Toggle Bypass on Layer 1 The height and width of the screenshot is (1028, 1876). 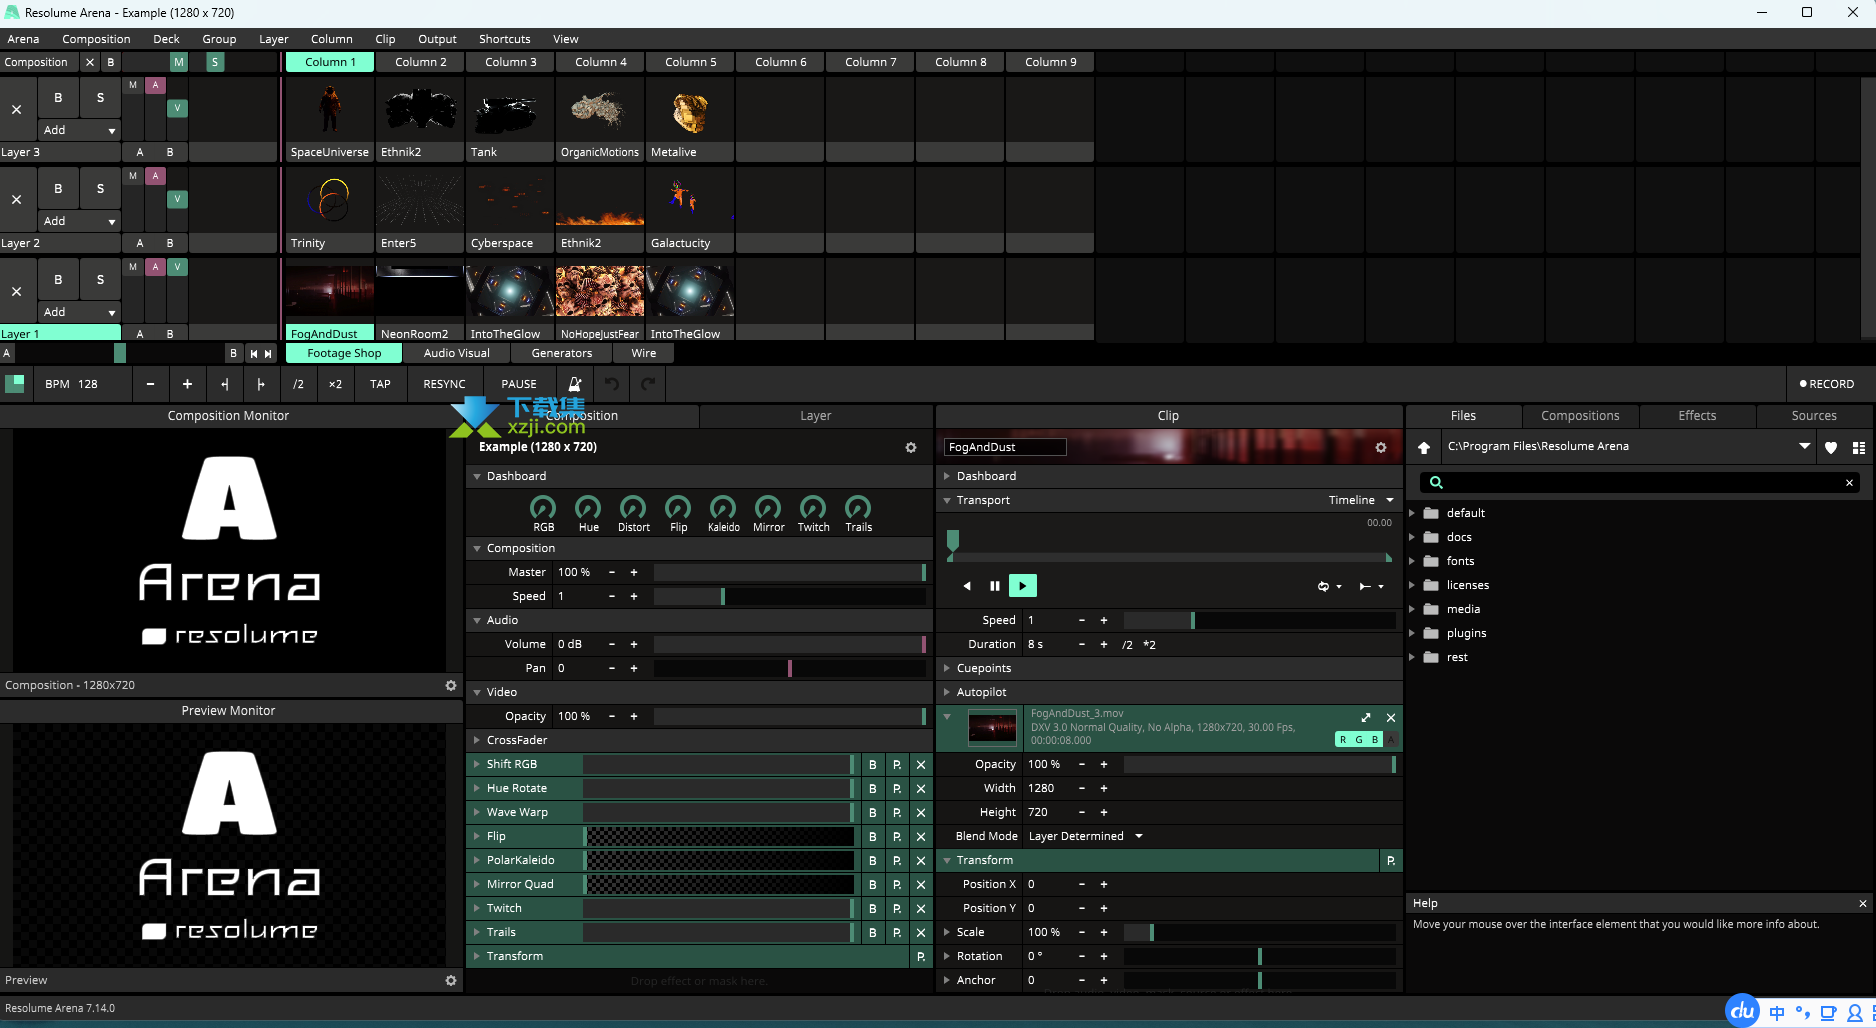pos(58,280)
